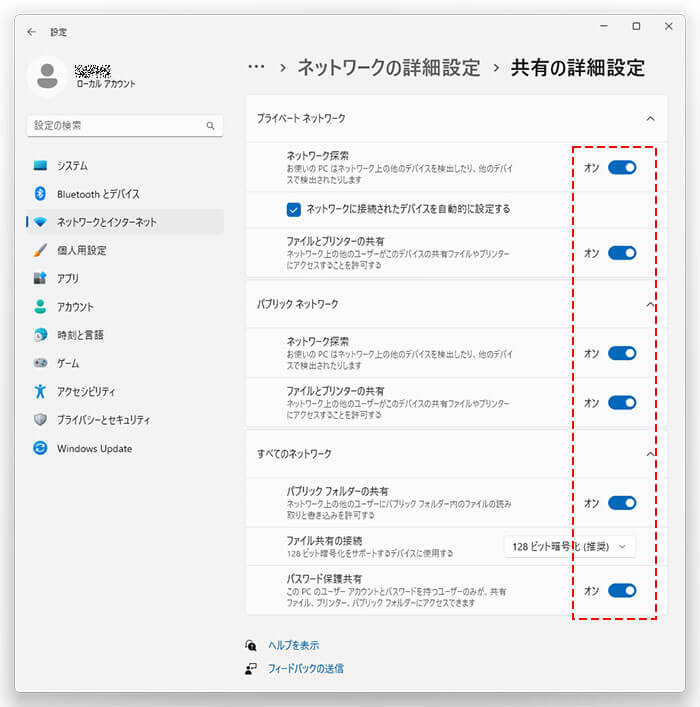Image resolution: width=700 pixels, height=707 pixels.
Task: Click the パスワード保護共有 label
Action: 324,578
